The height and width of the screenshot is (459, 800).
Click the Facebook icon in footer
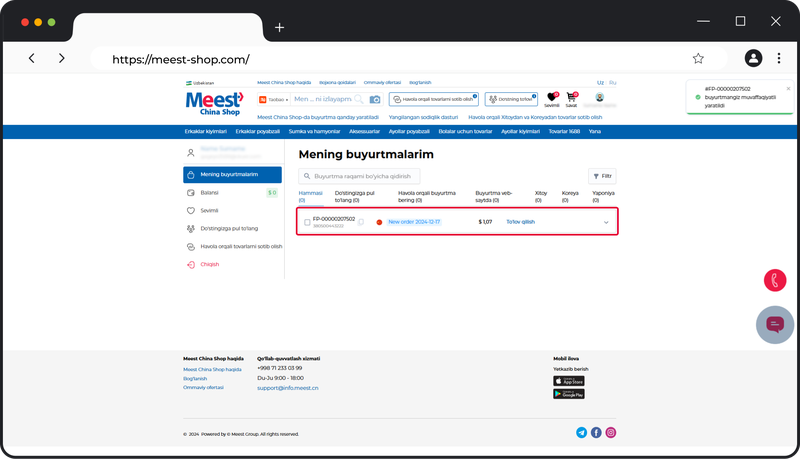pyautogui.click(x=596, y=433)
